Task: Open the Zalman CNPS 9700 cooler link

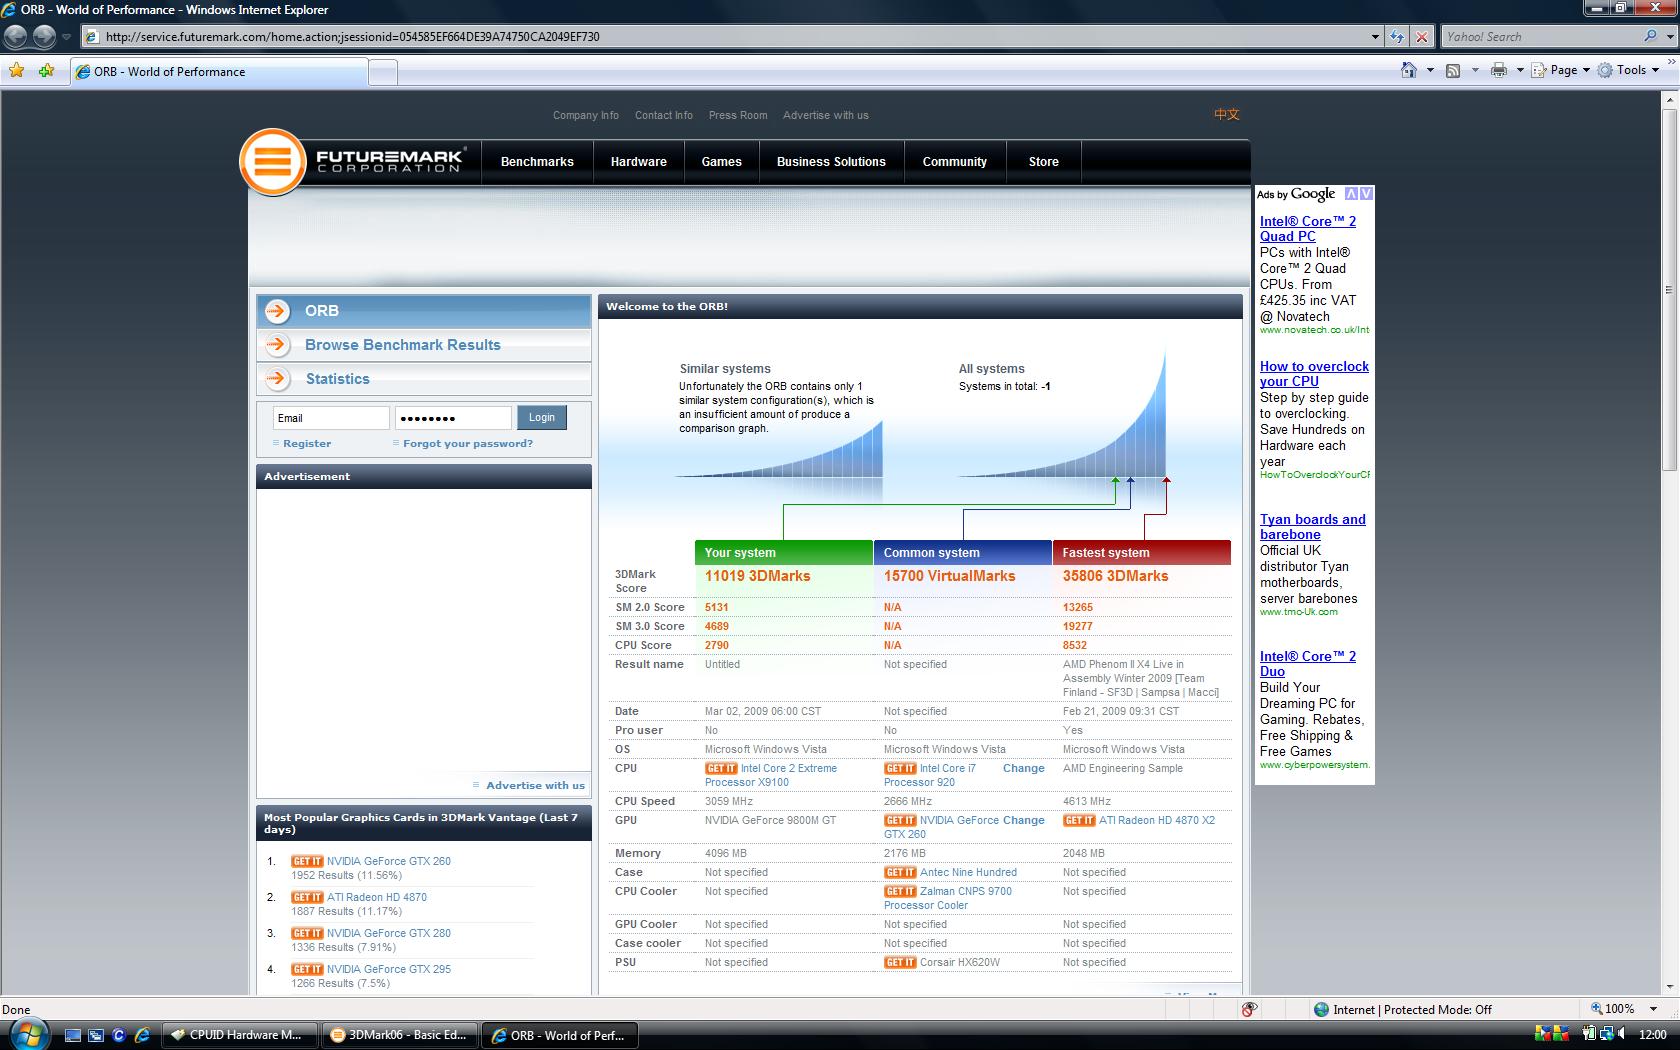Action: click(x=947, y=898)
